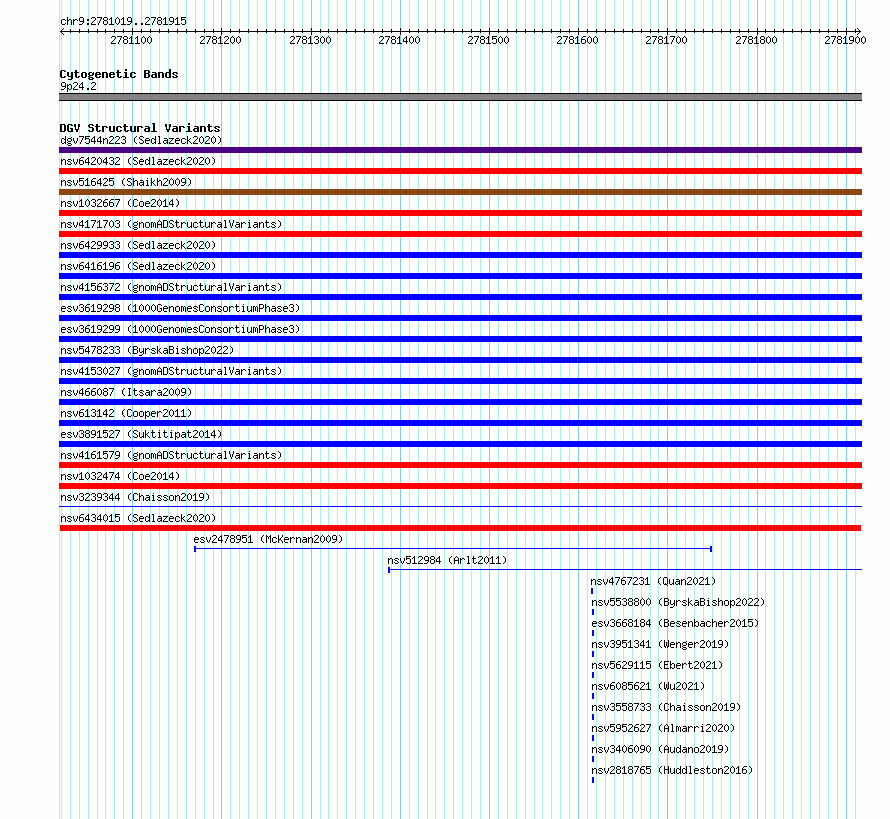Select esv3619298 (1000GenomesConsortiumPhase3) label

click(180, 308)
